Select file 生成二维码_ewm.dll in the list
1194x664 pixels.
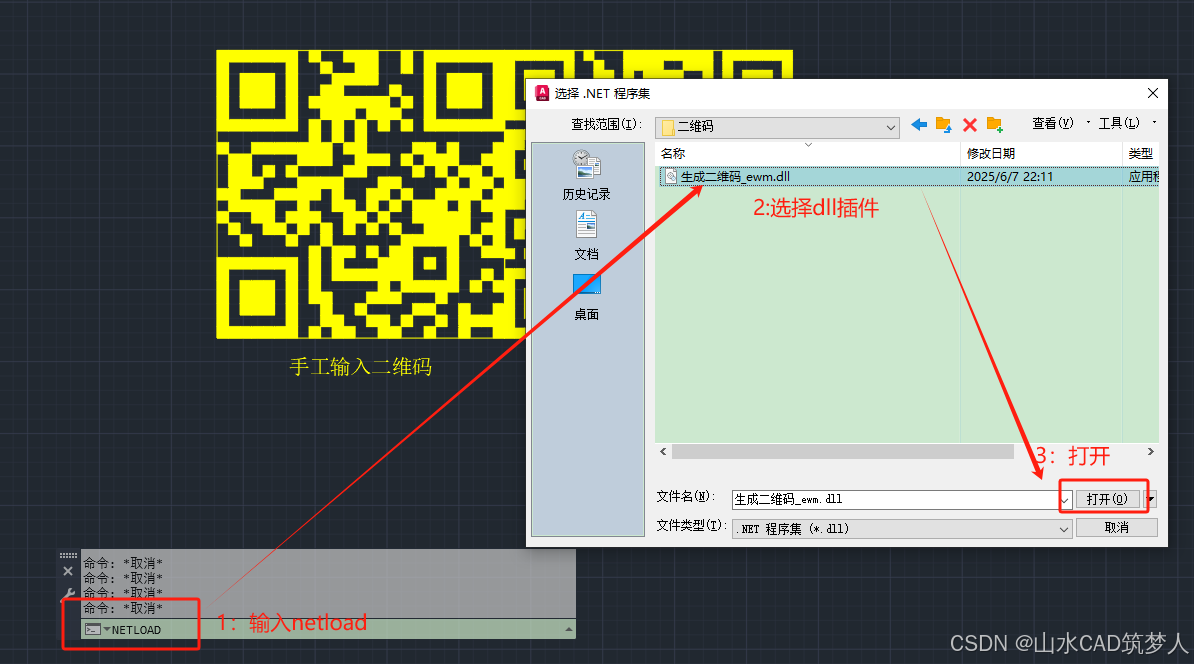735,177
